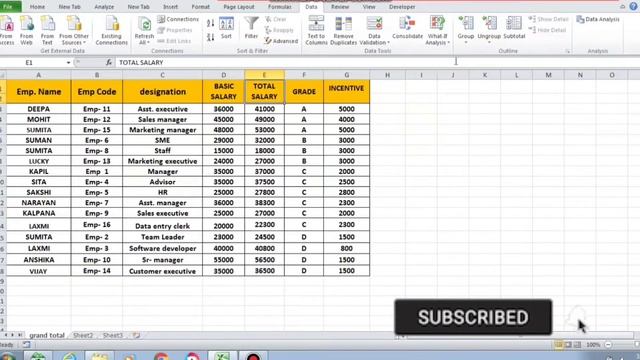Switch to the Page Layout tab
Image resolution: width=640 pixels, height=360 pixels.
coord(239,7)
